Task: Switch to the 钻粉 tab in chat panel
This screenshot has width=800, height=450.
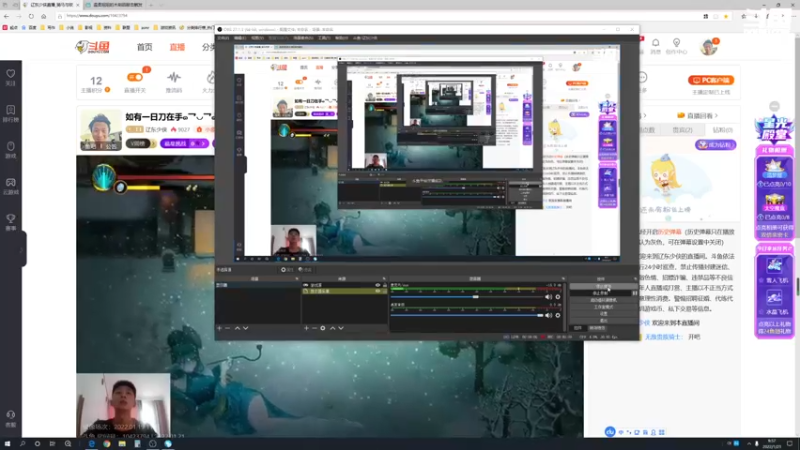Action: (x=722, y=130)
